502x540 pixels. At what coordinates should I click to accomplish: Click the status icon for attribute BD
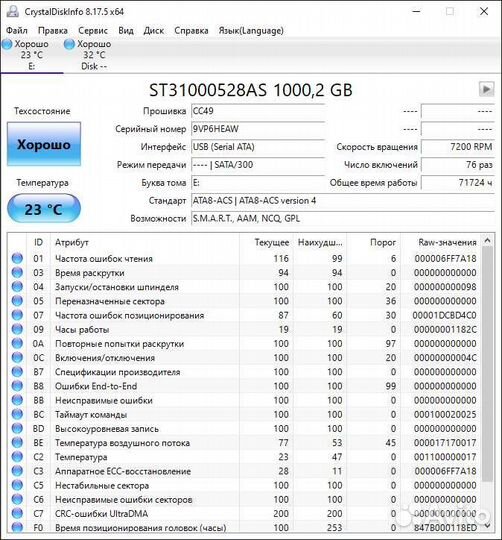[17, 428]
